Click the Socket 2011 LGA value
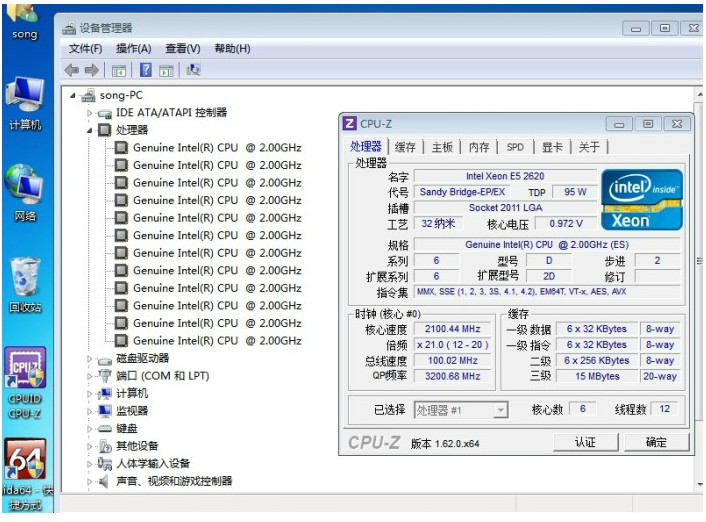The width and height of the screenshot is (706, 522). pyautogui.click(x=505, y=208)
